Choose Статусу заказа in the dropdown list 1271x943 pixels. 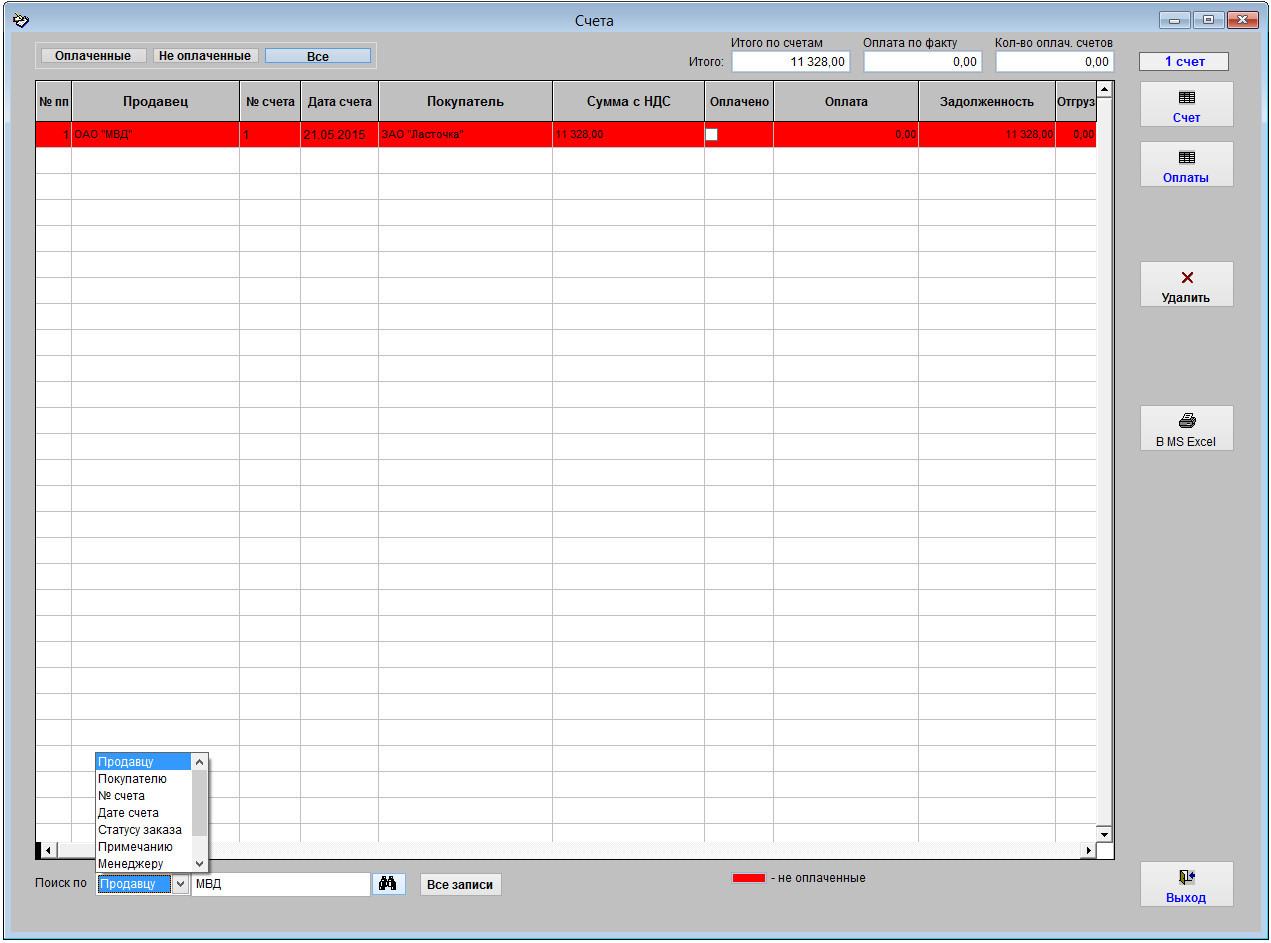[144, 830]
